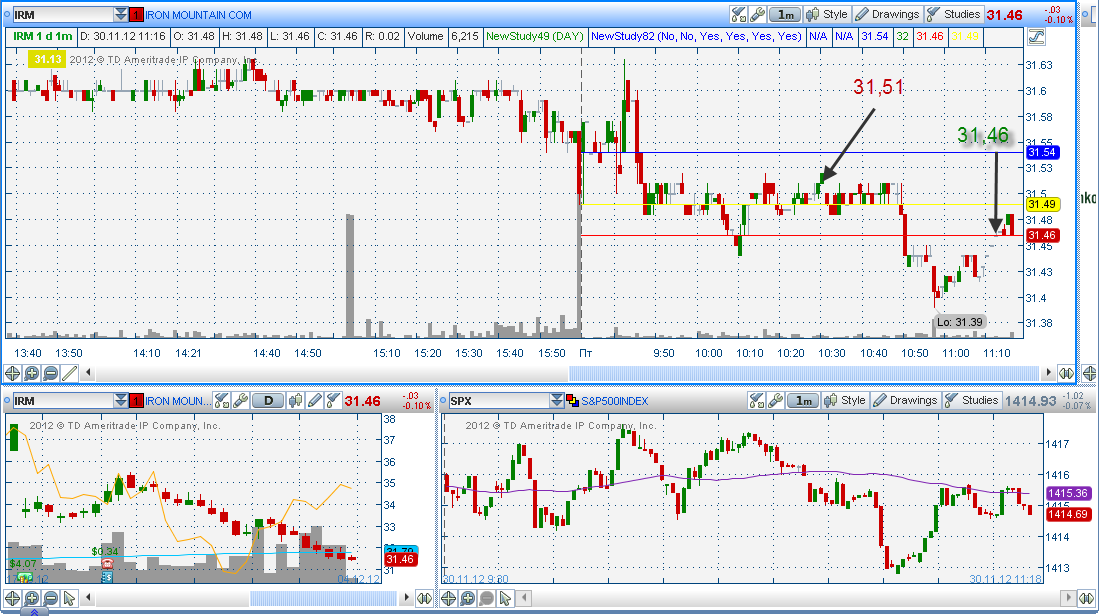
Task: Click the scissors and wrench icon in the top toolbar
Action: point(739,14)
